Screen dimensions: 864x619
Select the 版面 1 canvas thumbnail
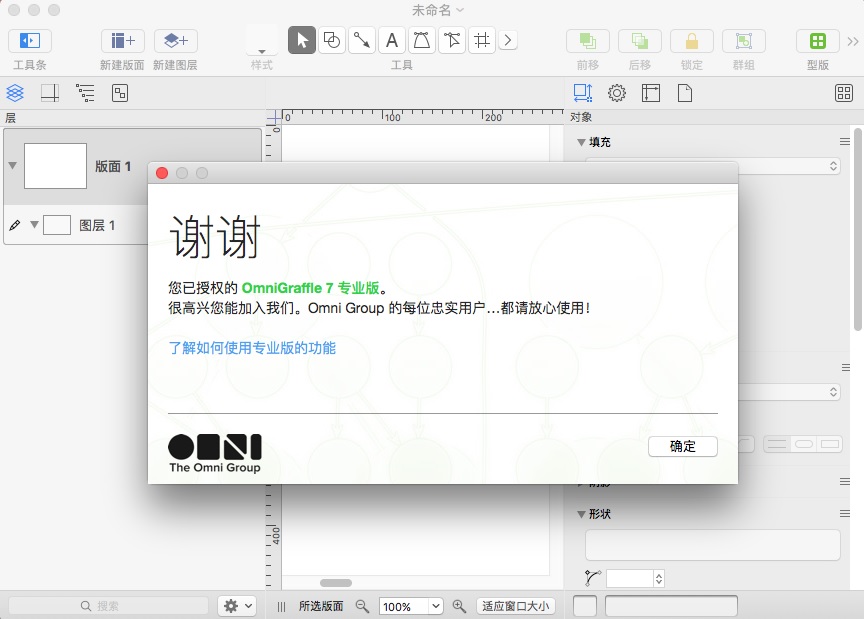55,166
